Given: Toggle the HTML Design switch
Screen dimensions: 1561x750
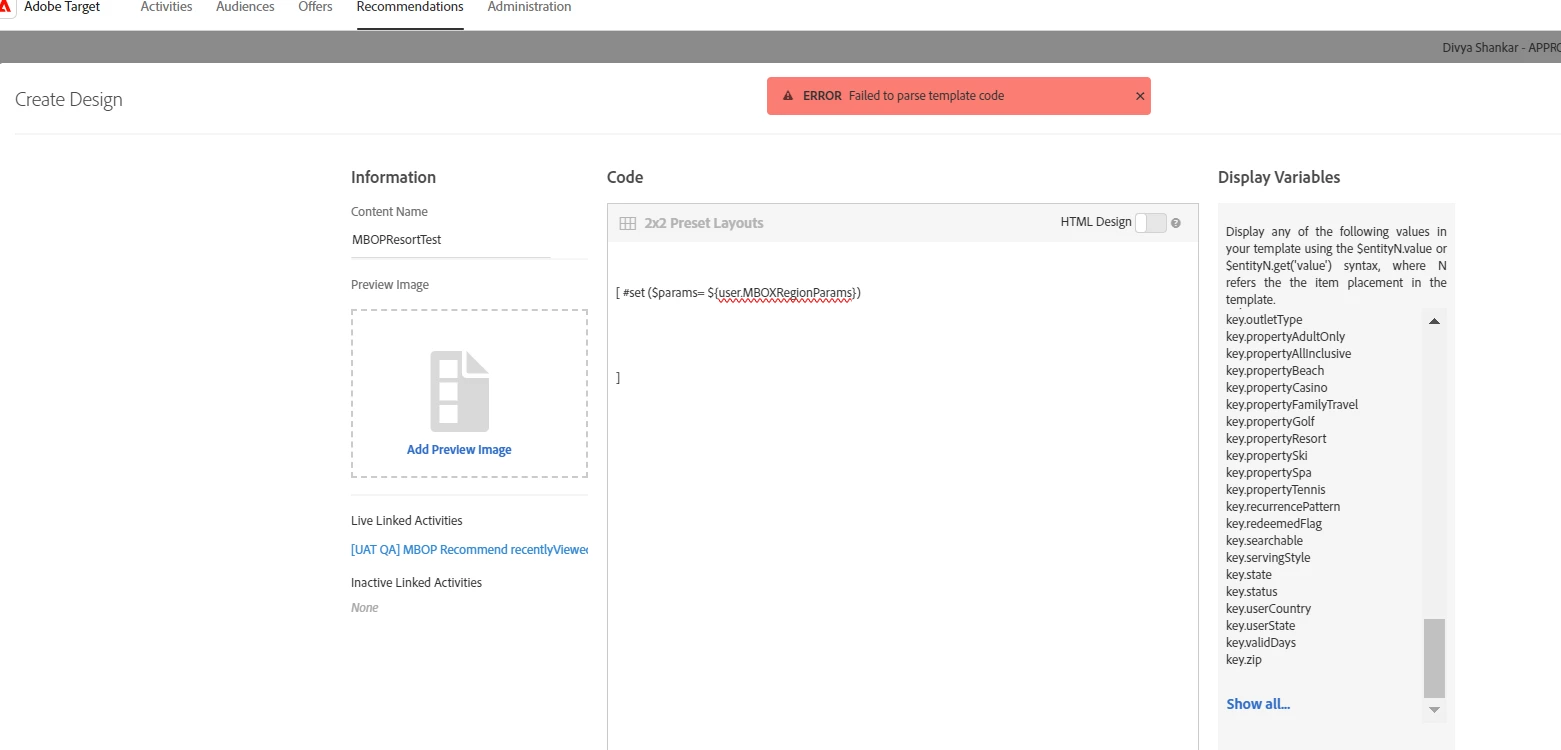Looking at the screenshot, I should (x=1151, y=223).
